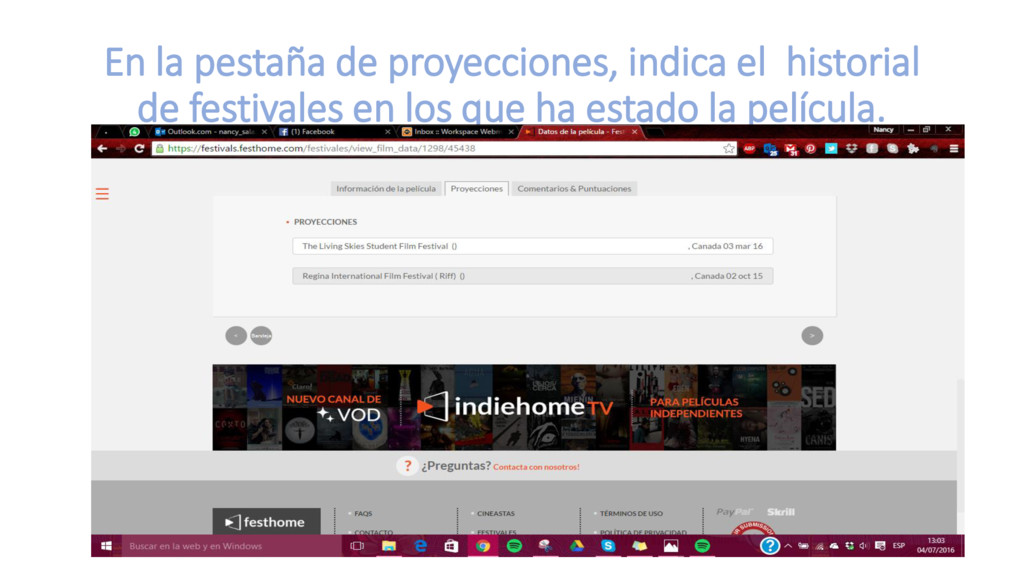Open the Chrome main menu icon
The width and height of the screenshot is (1024, 576).
(953, 149)
